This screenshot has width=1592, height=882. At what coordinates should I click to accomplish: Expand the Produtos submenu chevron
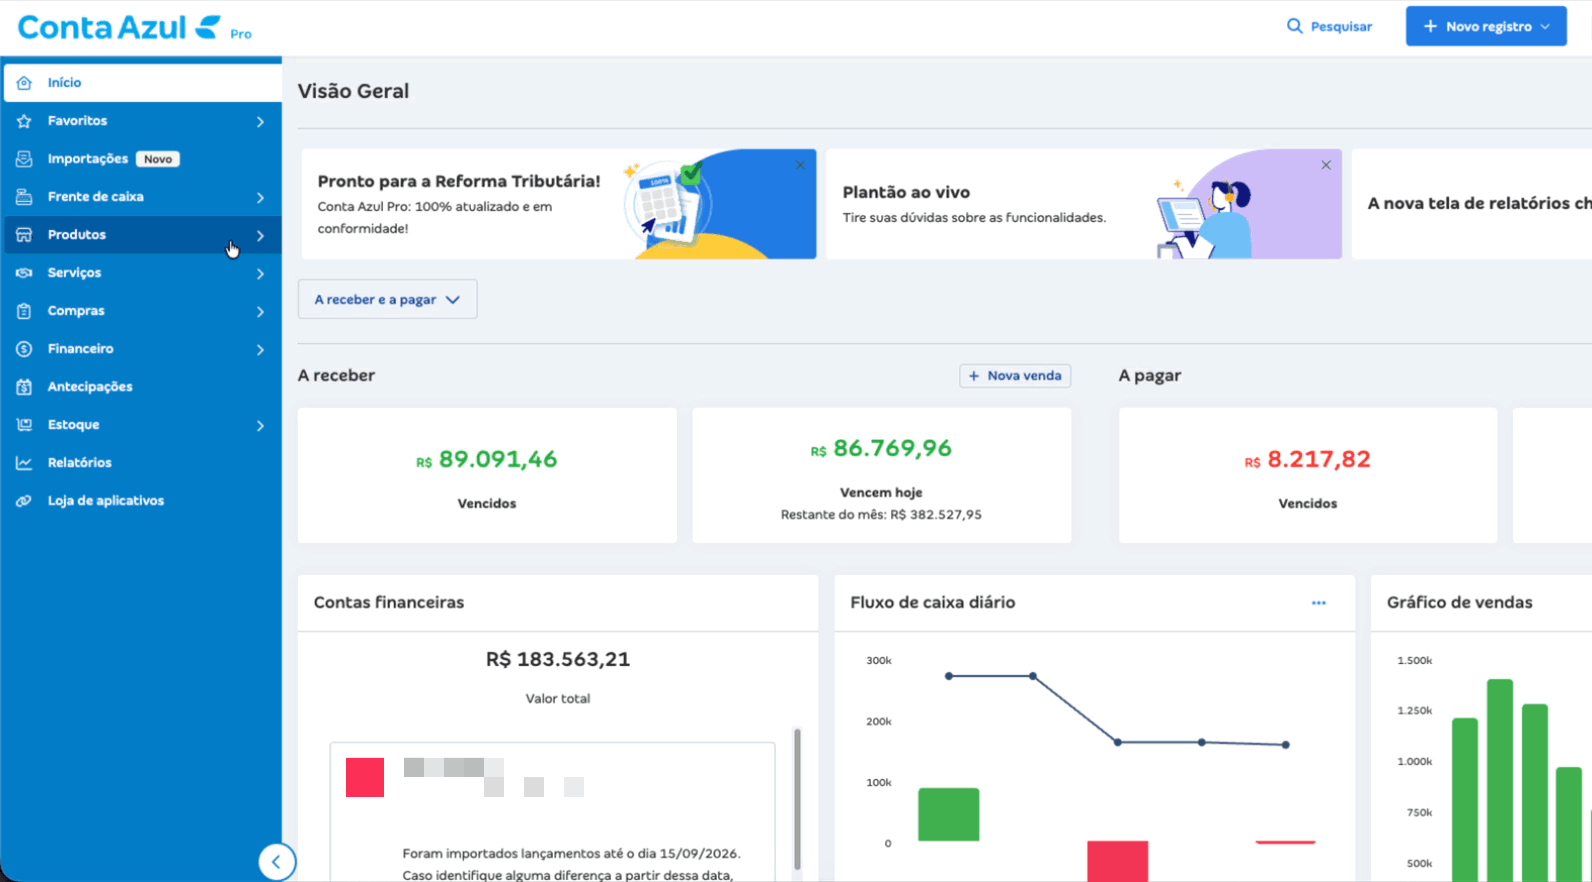click(x=260, y=236)
